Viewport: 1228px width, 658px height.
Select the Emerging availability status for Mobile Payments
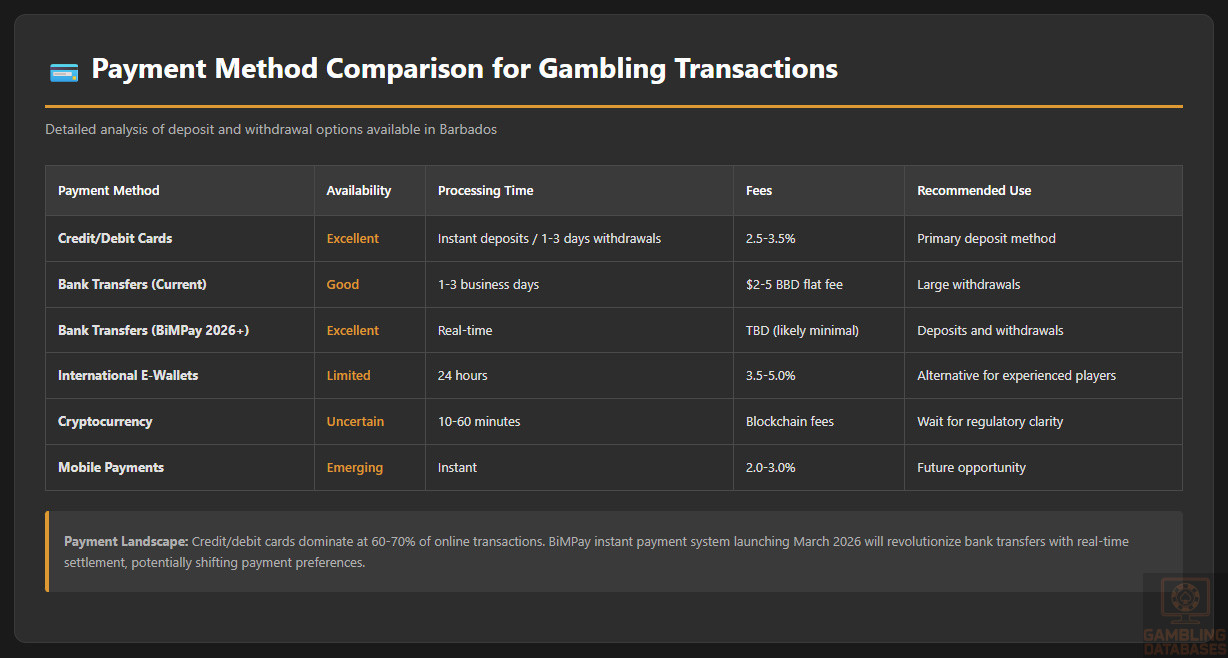pos(354,468)
